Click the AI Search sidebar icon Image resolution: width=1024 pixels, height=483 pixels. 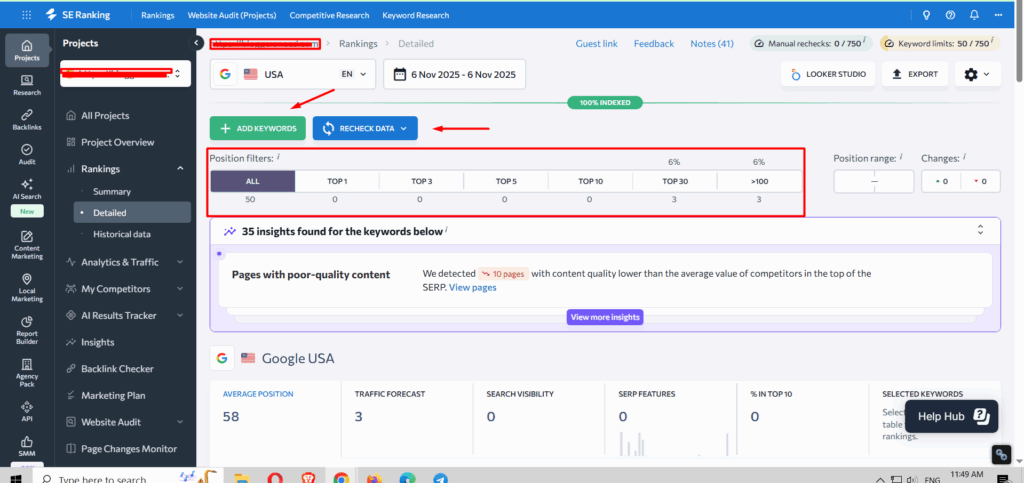coord(27,189)
